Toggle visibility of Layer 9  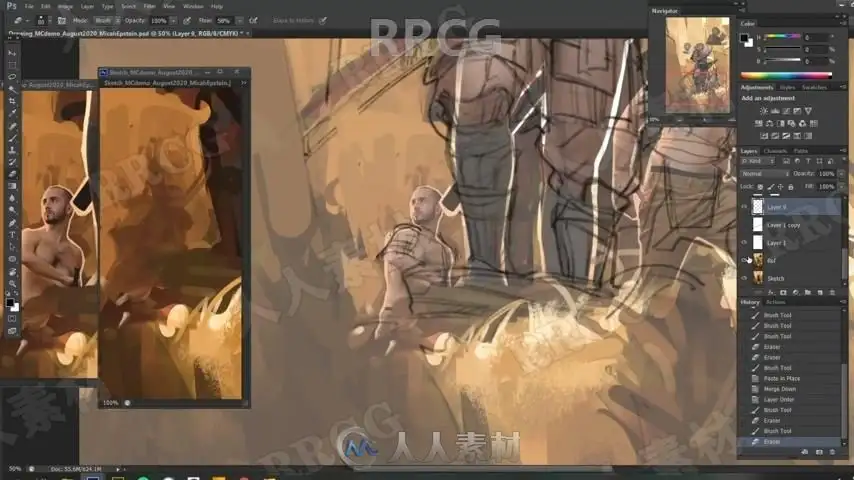coord(744,207)
